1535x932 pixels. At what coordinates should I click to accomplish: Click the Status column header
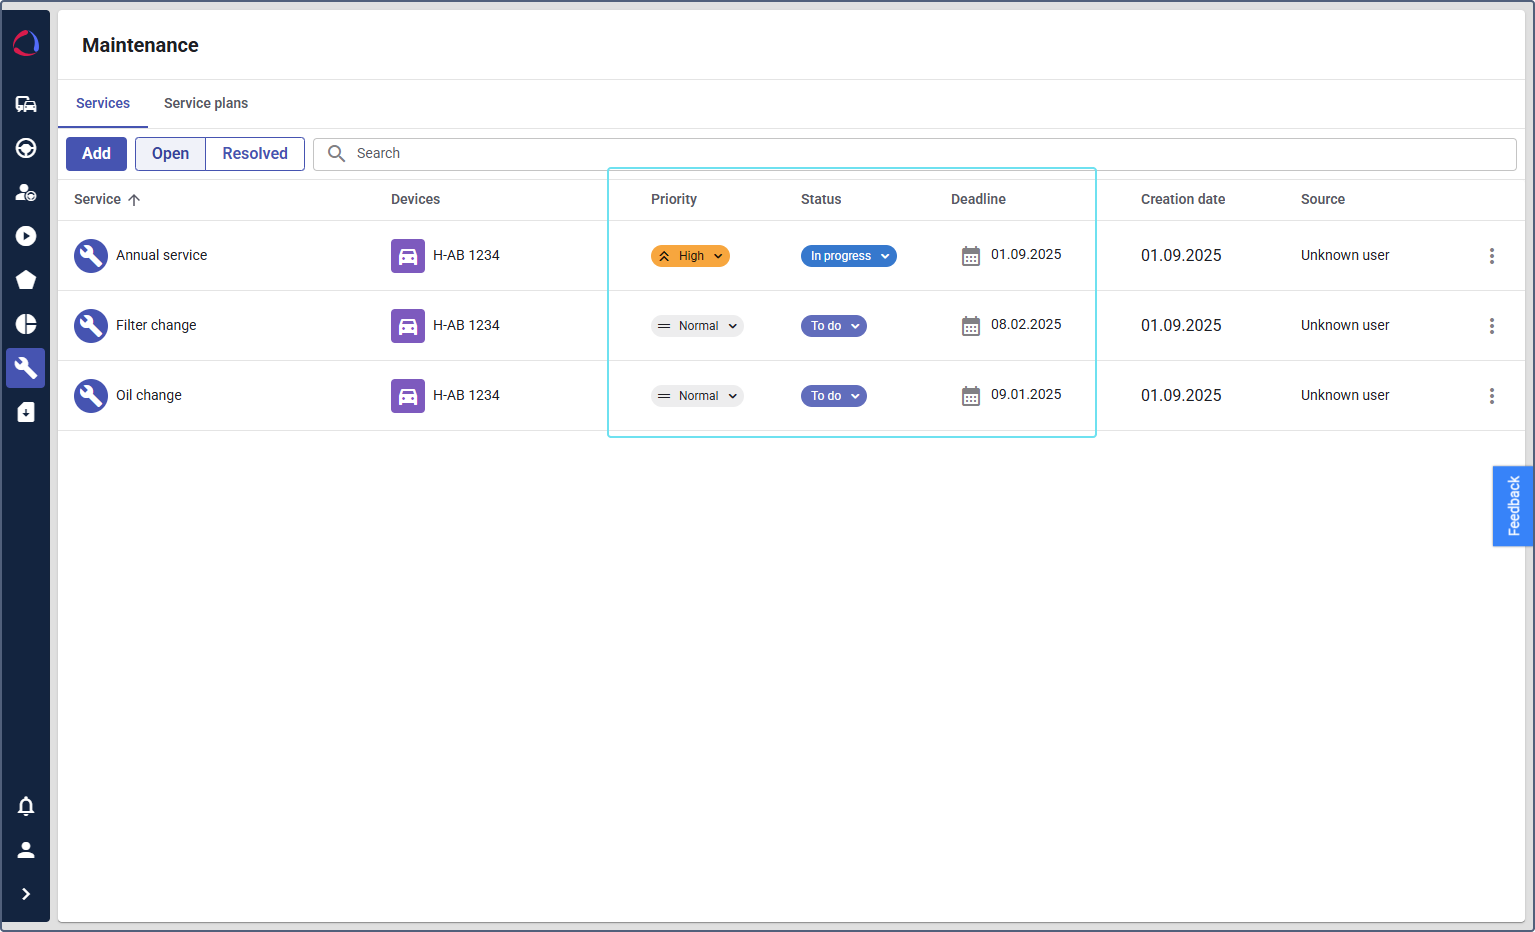pos(821,199)
